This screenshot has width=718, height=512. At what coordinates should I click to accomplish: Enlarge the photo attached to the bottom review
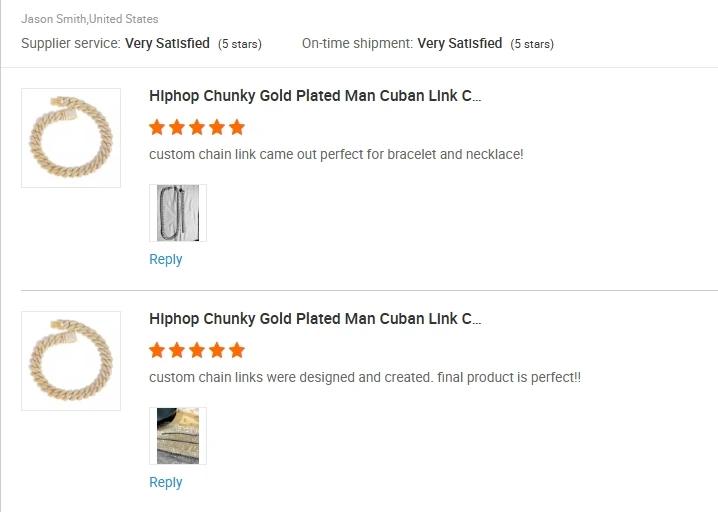178,436
